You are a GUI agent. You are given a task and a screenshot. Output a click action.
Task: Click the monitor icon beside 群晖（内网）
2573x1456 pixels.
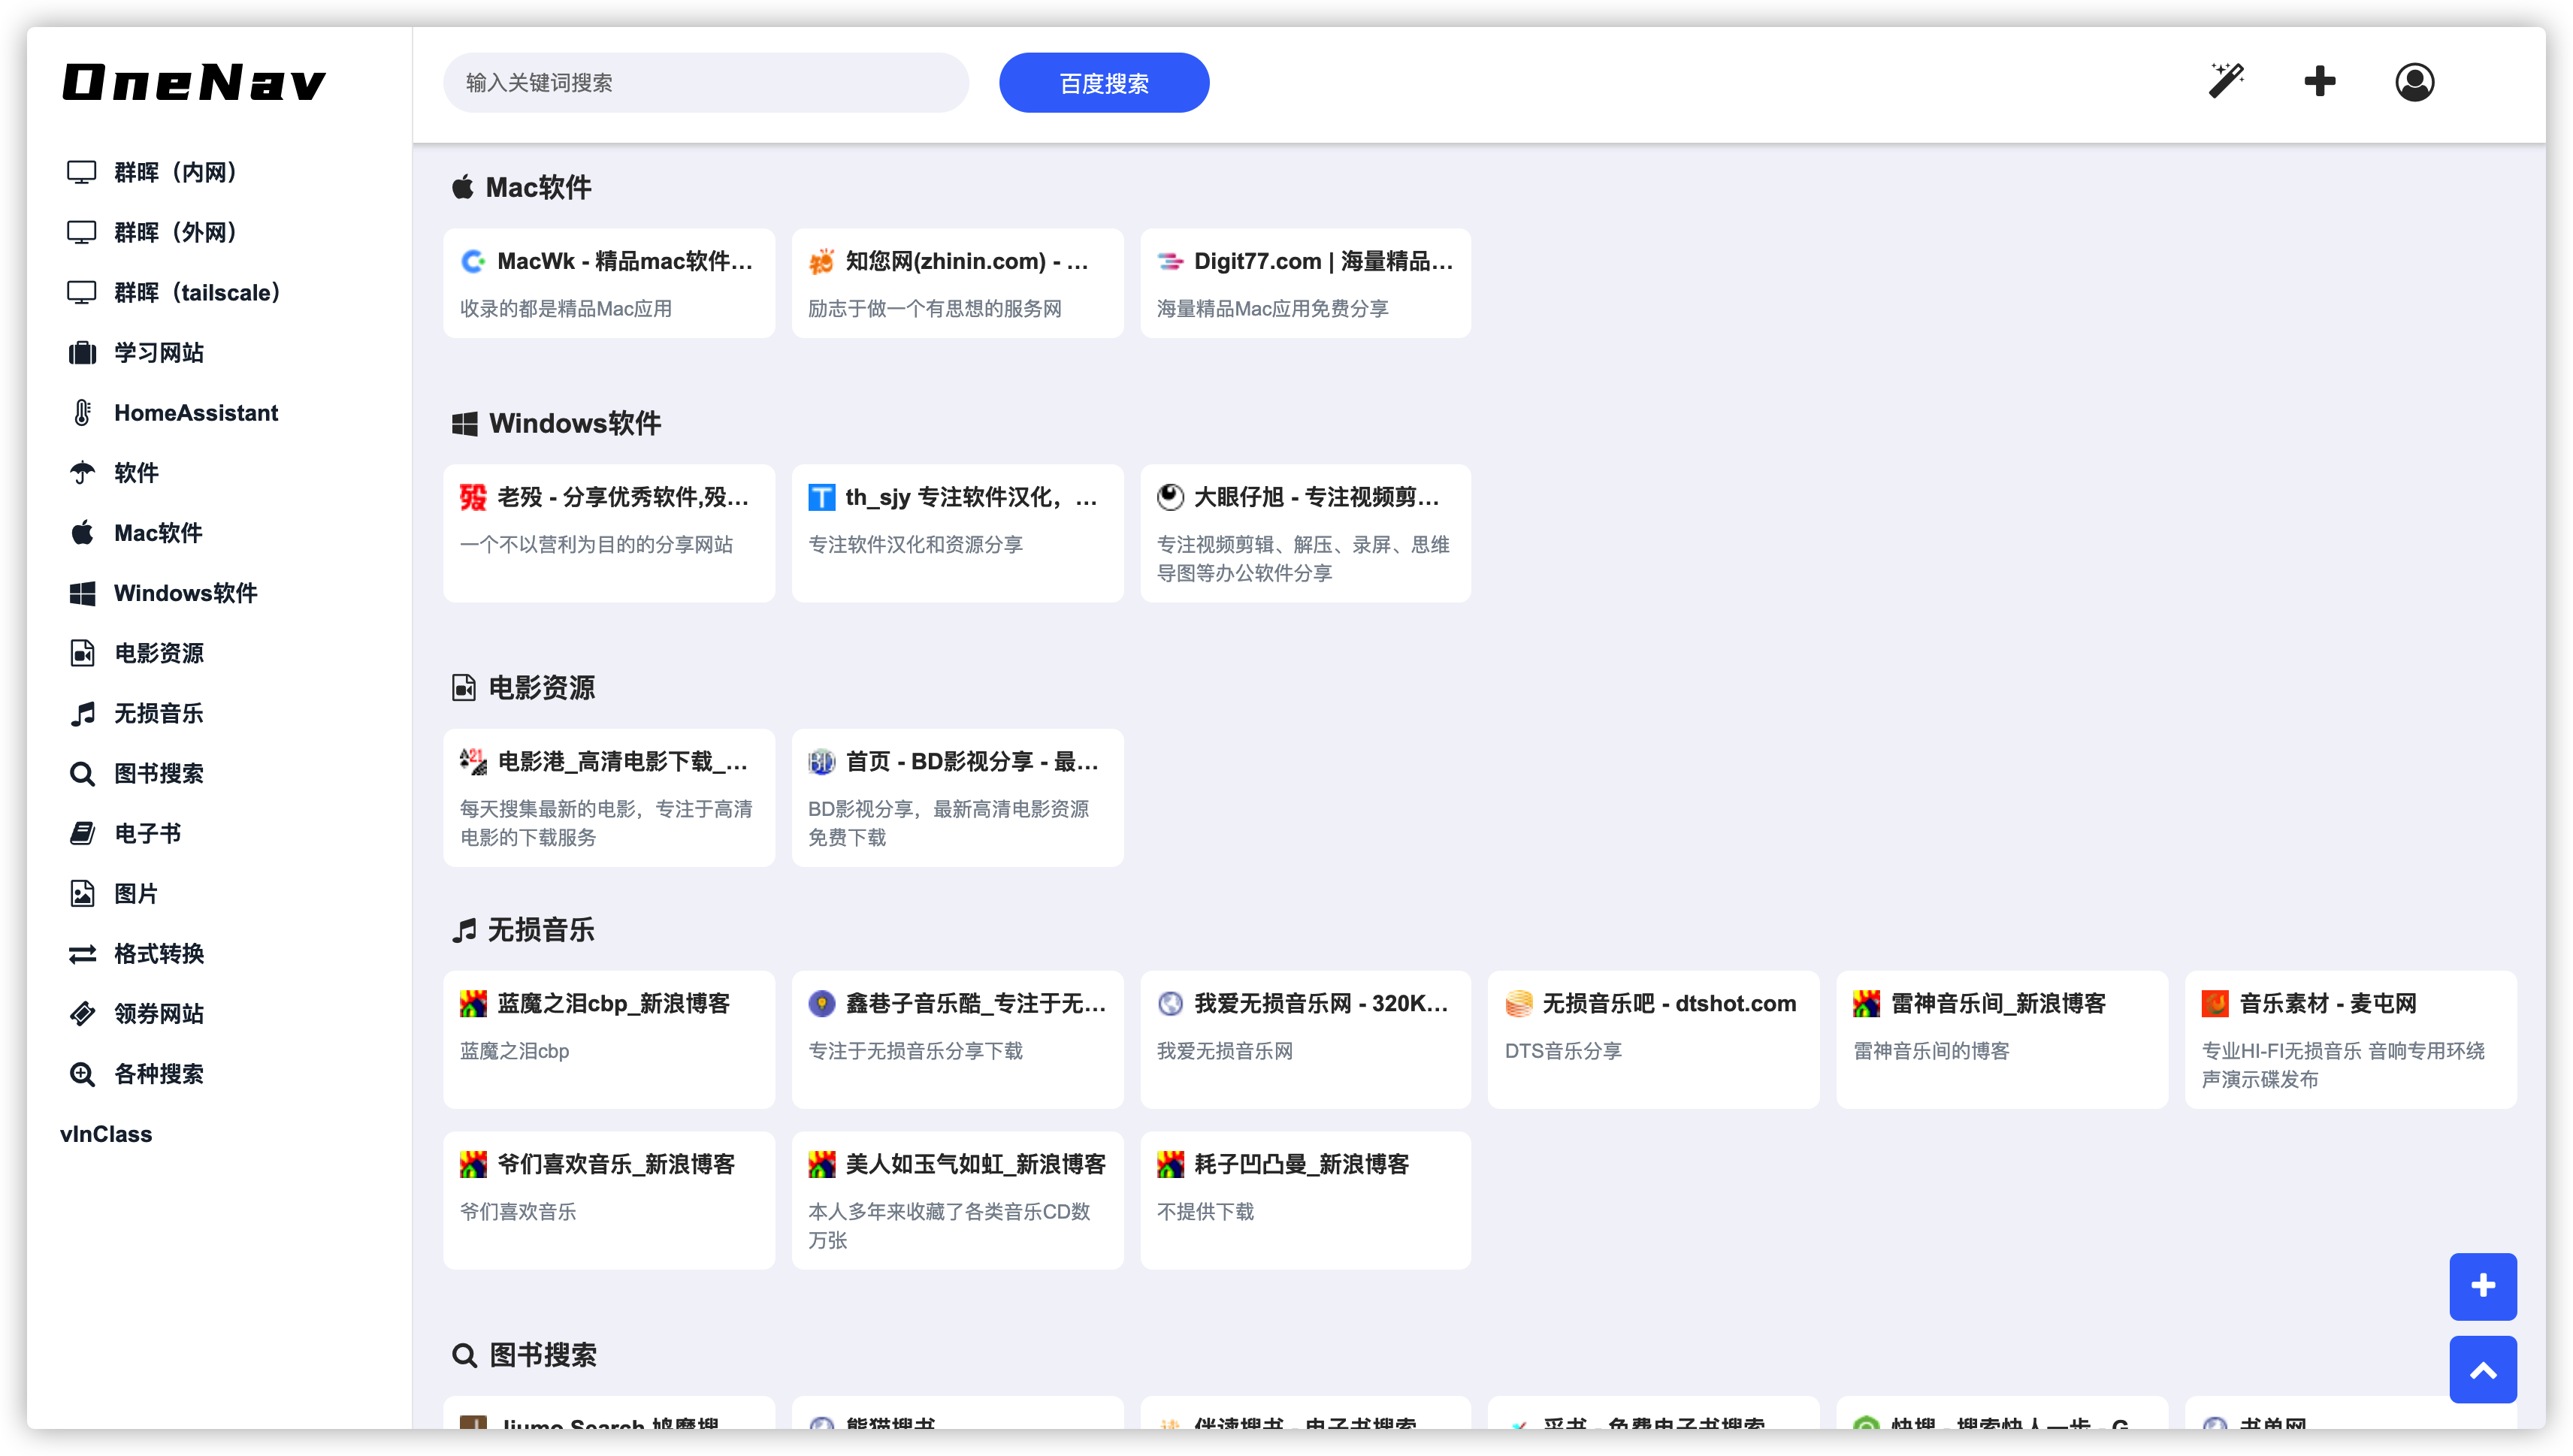pos(81,172)
